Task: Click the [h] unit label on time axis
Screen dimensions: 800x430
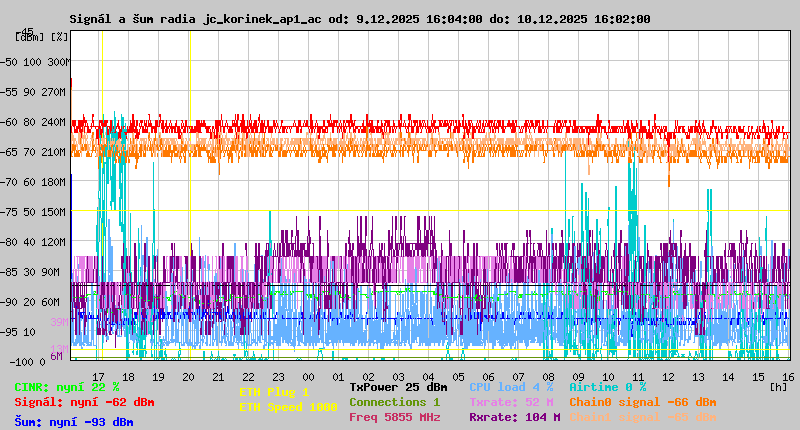Action: coord(779,386)
